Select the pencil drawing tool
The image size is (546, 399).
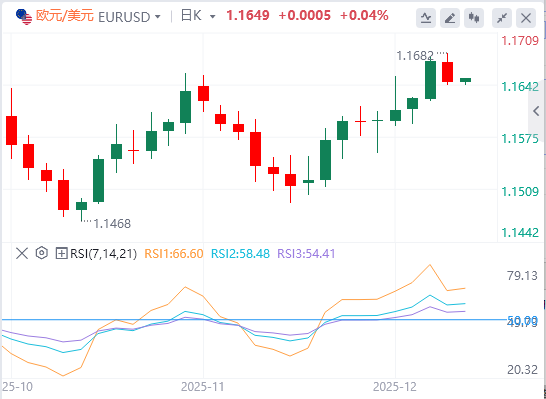click(x=450, y=17)
